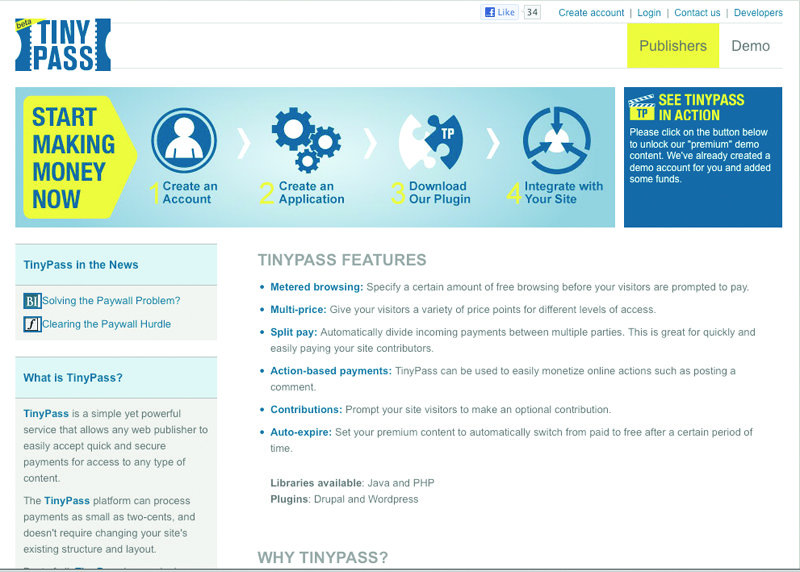Click the What is TinyPass? heading
The width and height of the screenshot is (800, 572).
(x=73, y=378)
